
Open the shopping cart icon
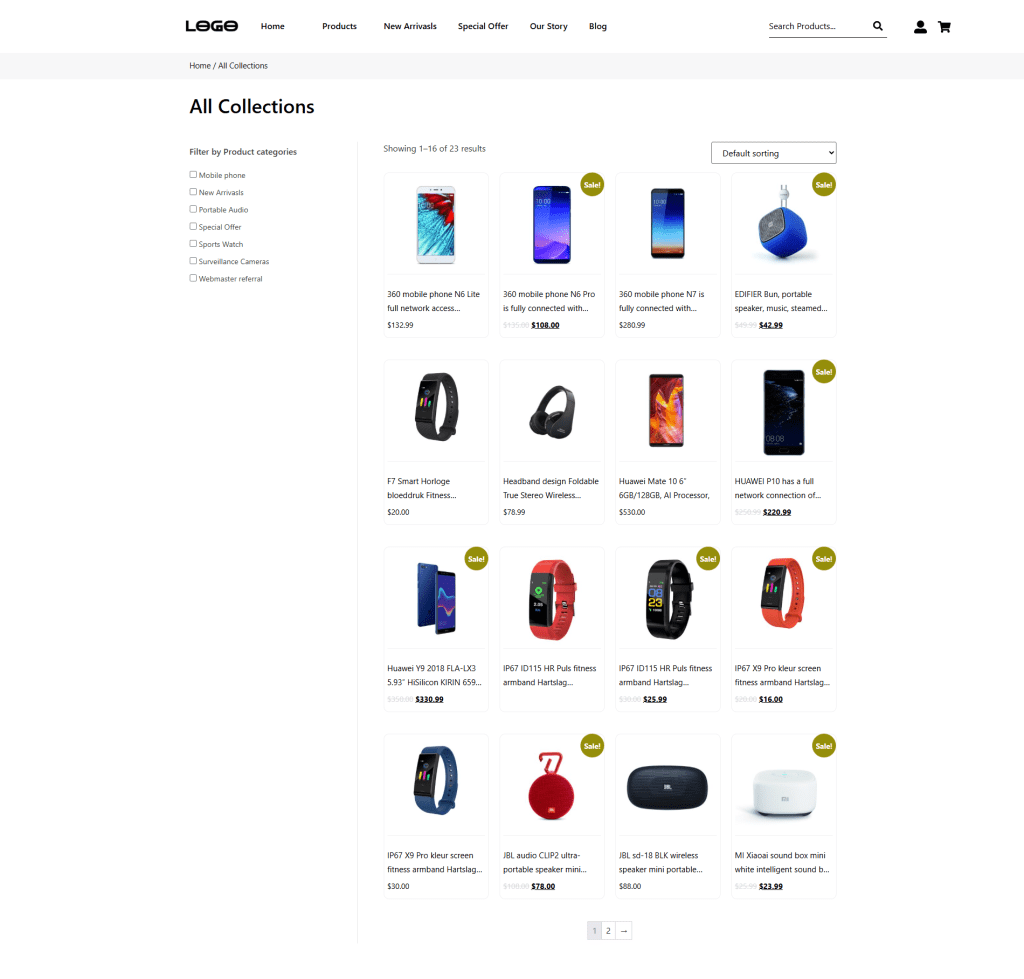pos(944,27)
